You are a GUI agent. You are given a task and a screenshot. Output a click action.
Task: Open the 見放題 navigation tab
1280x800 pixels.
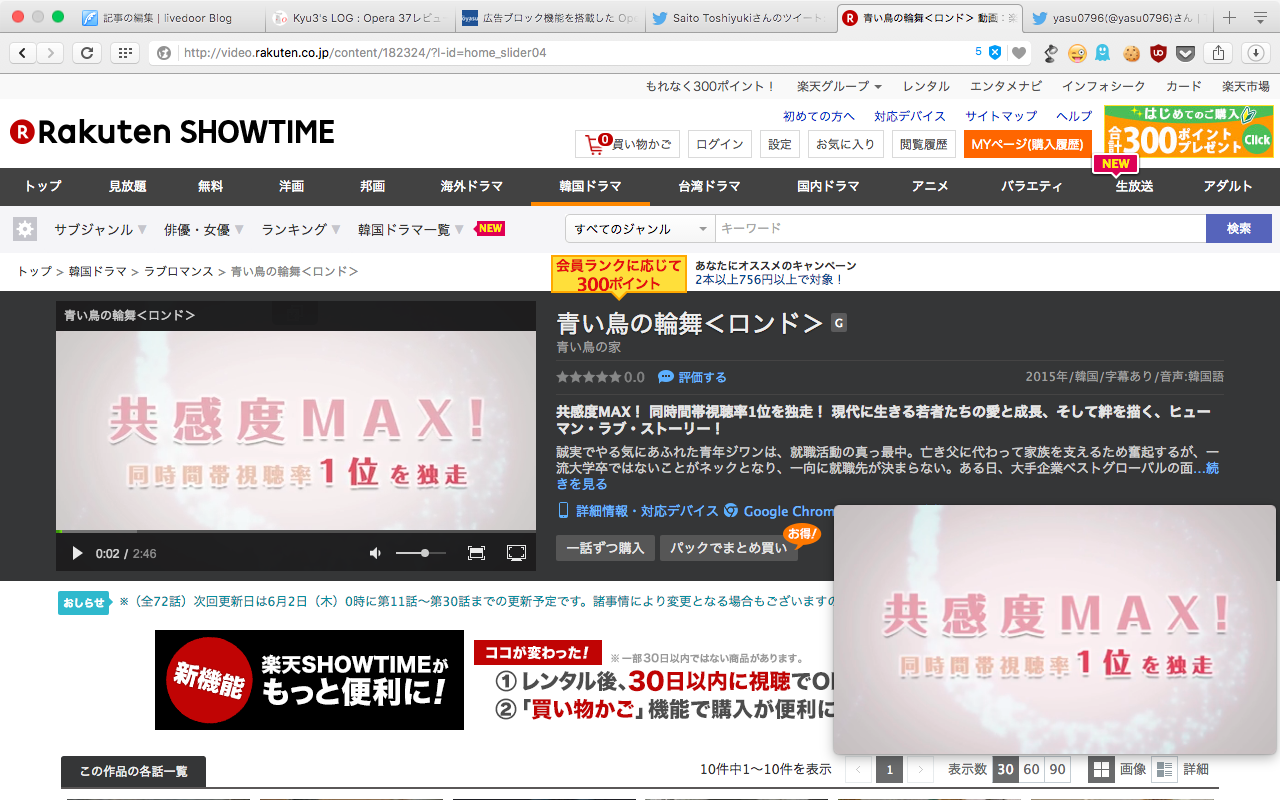point(128,186)
